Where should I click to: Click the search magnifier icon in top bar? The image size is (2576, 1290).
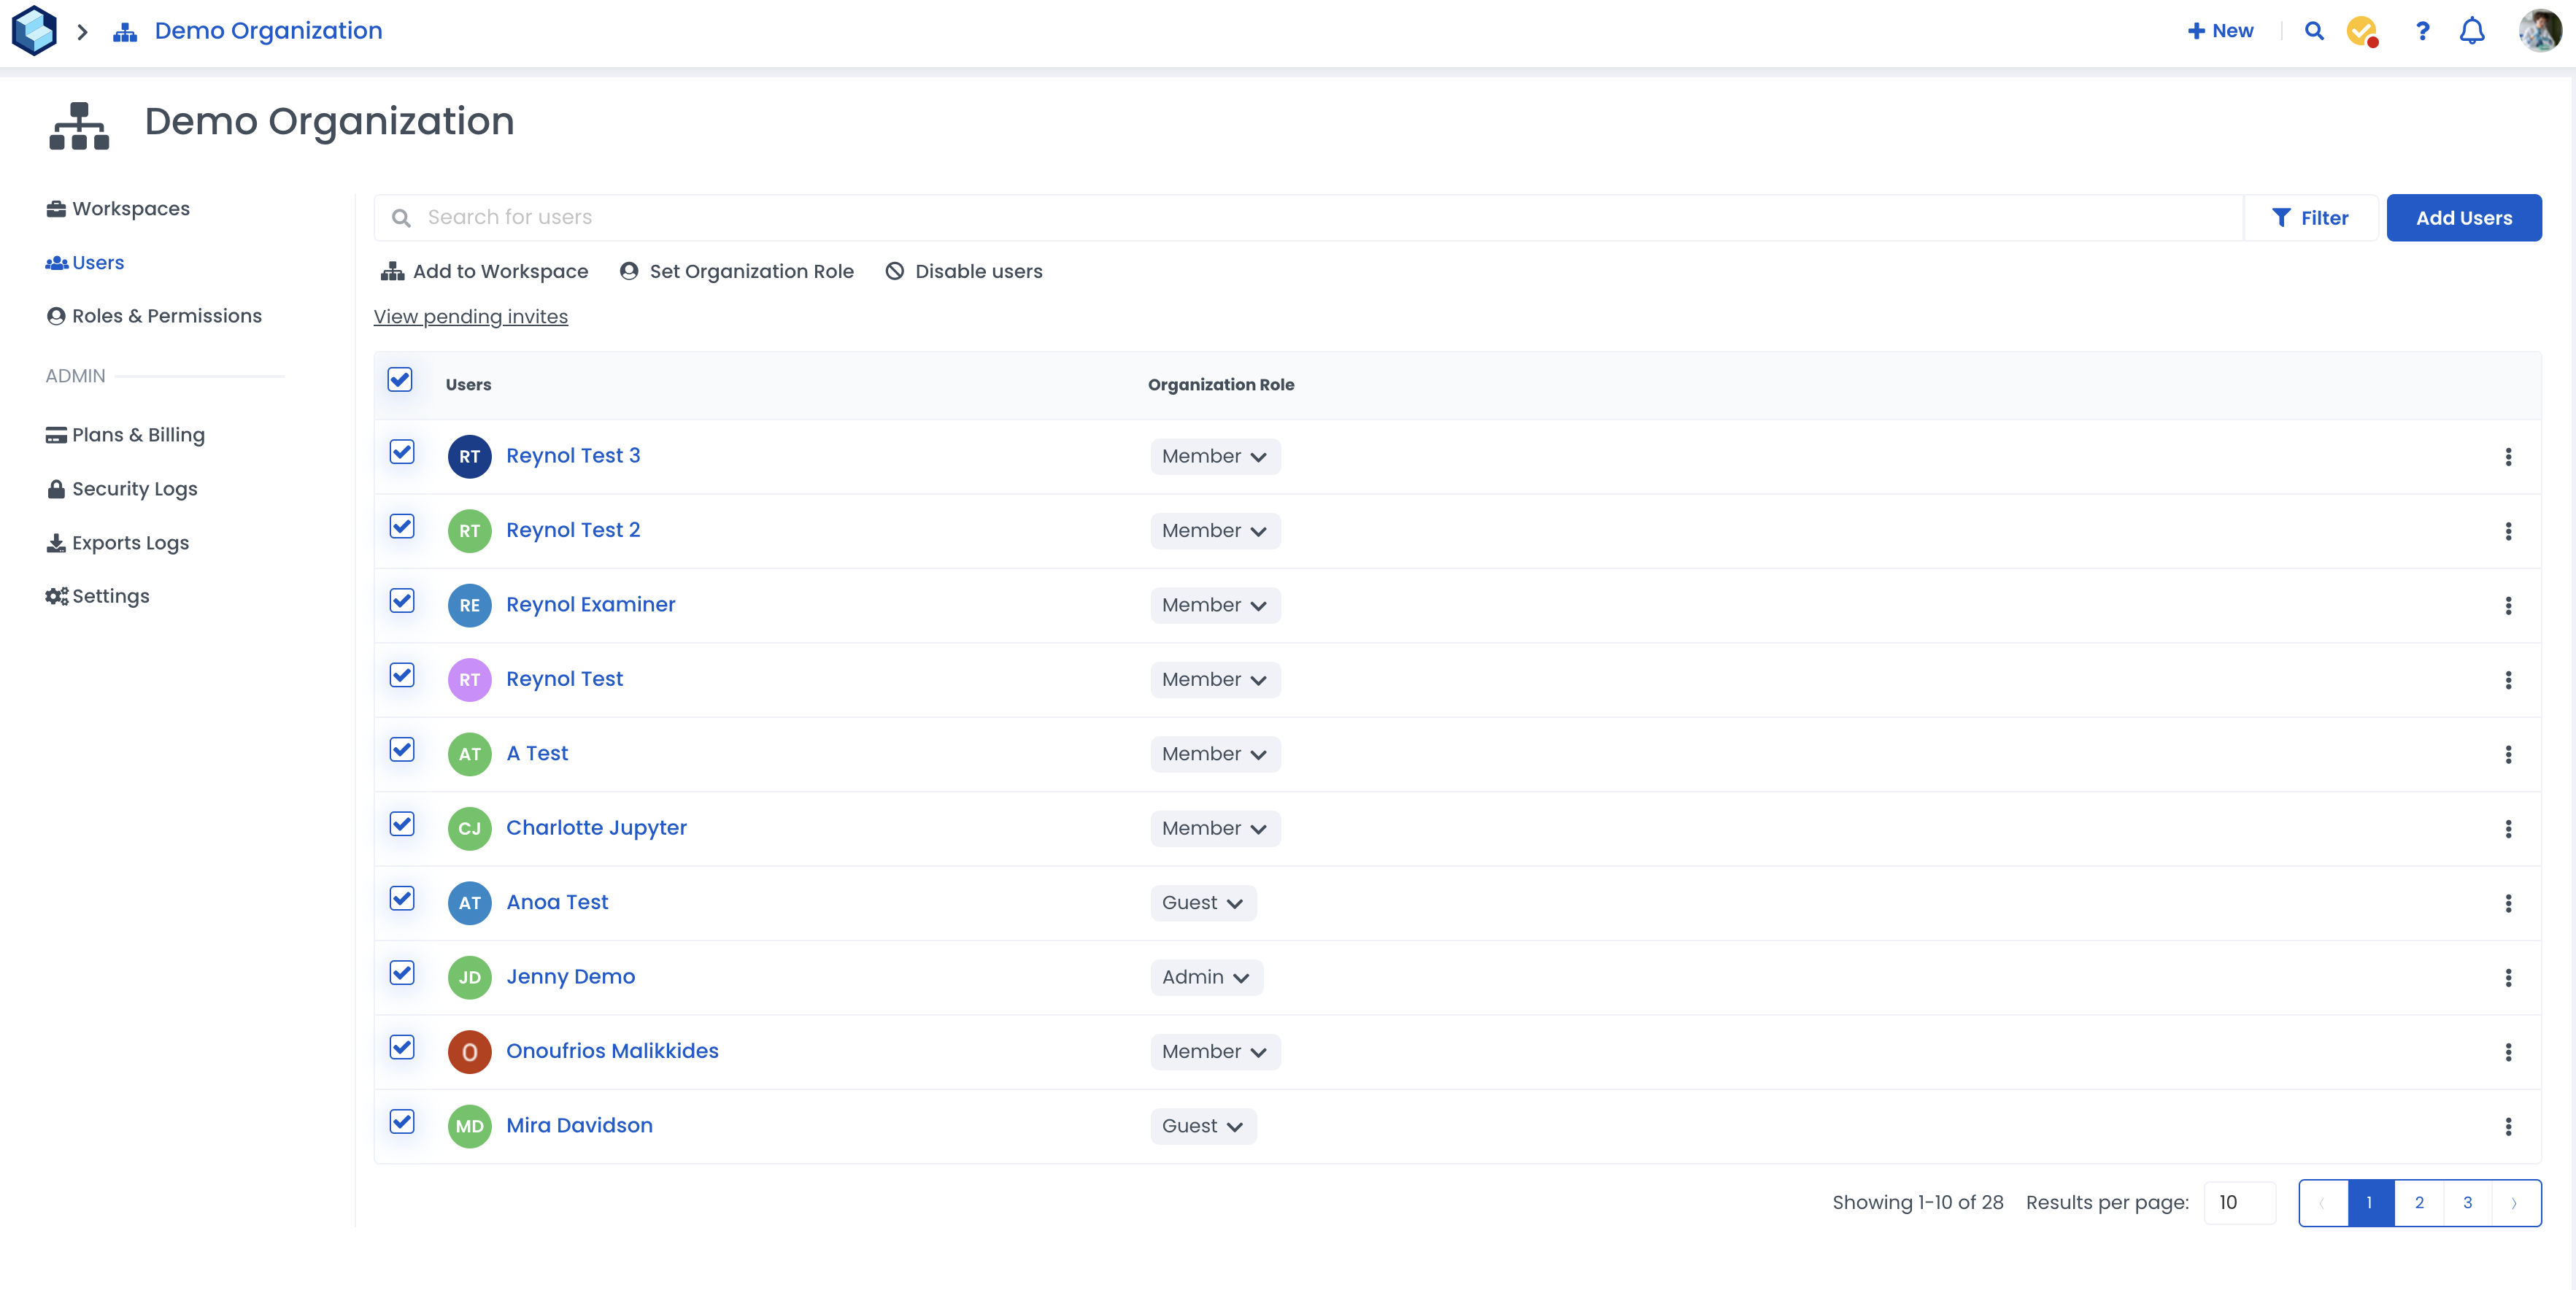pyautogui.click(x=2313, y=31)
